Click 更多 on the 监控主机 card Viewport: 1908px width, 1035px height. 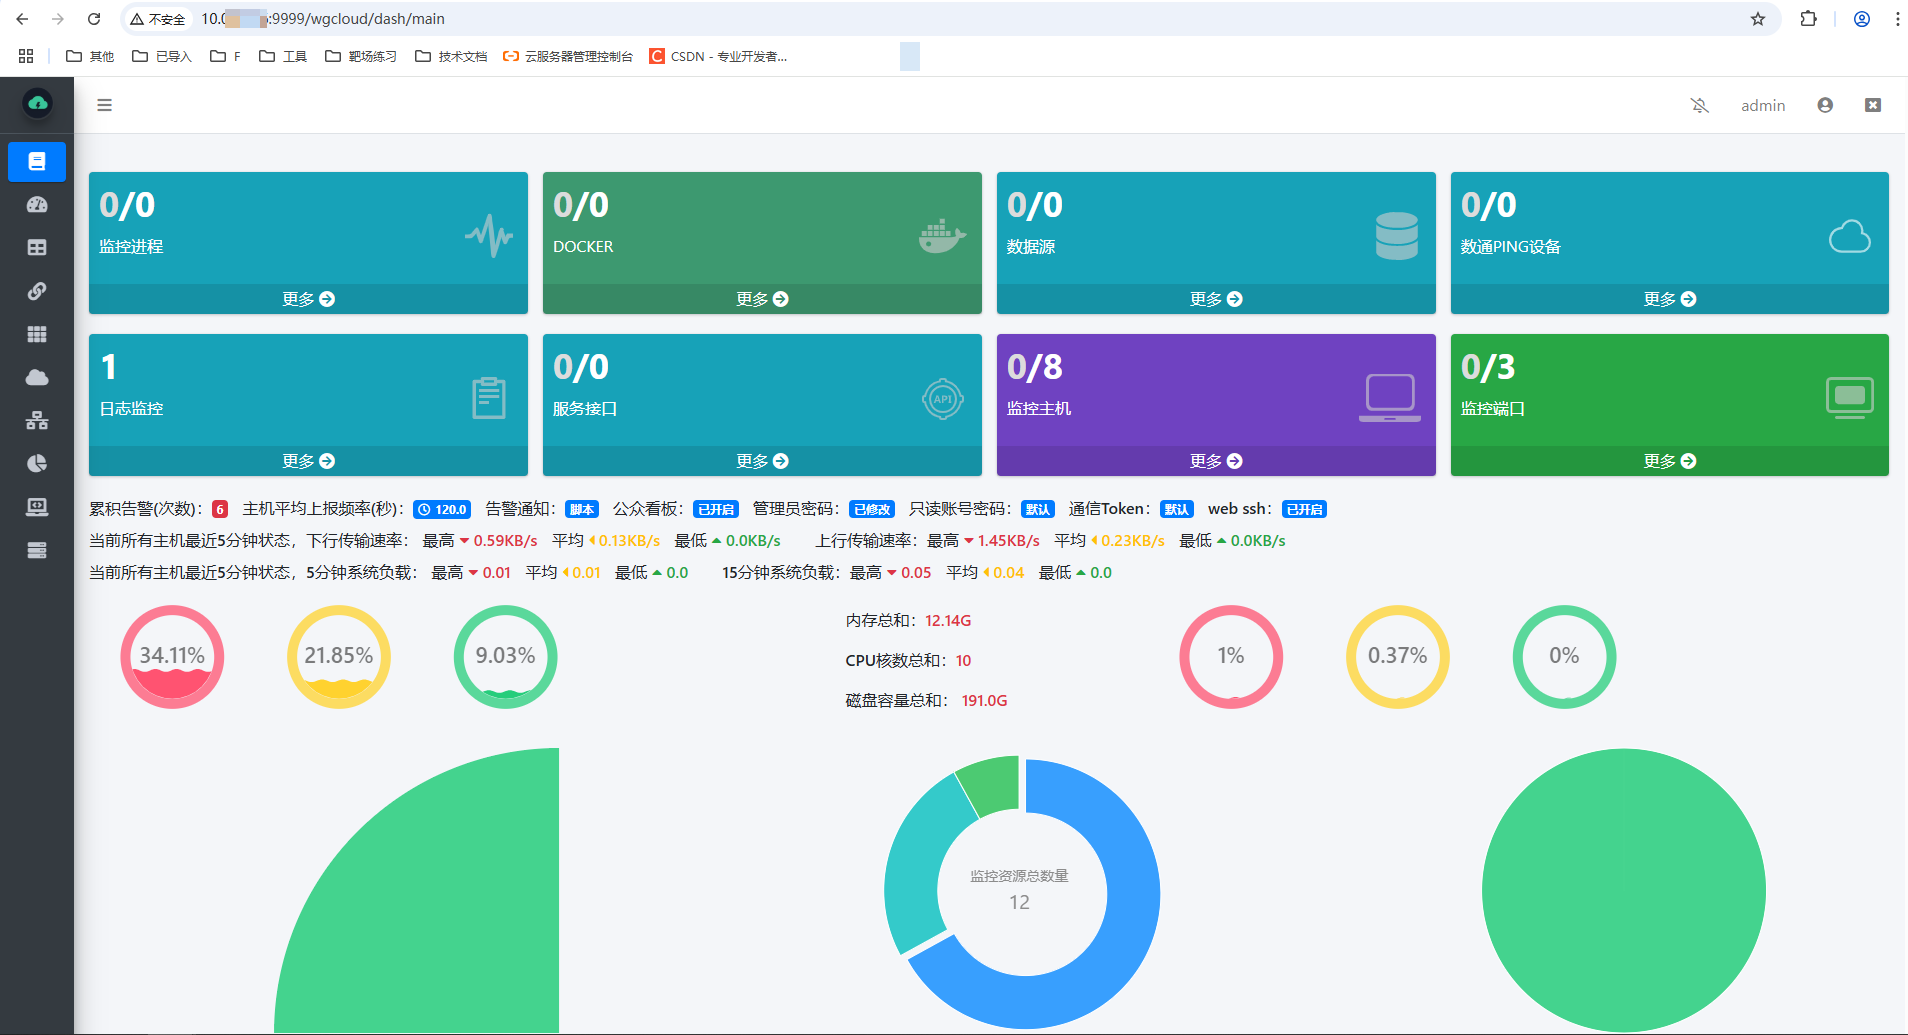point(1217,461)
